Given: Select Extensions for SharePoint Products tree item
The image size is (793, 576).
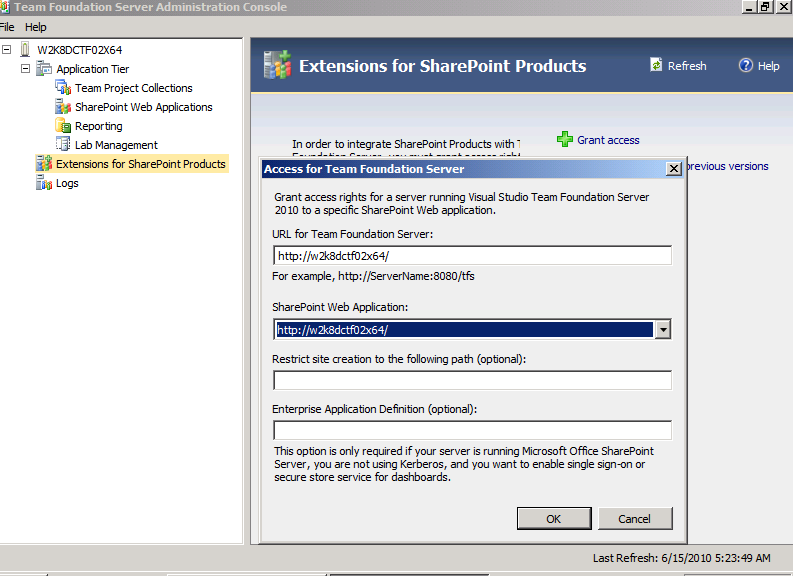Looking at the screenshot, I should (x=141, y=164).
